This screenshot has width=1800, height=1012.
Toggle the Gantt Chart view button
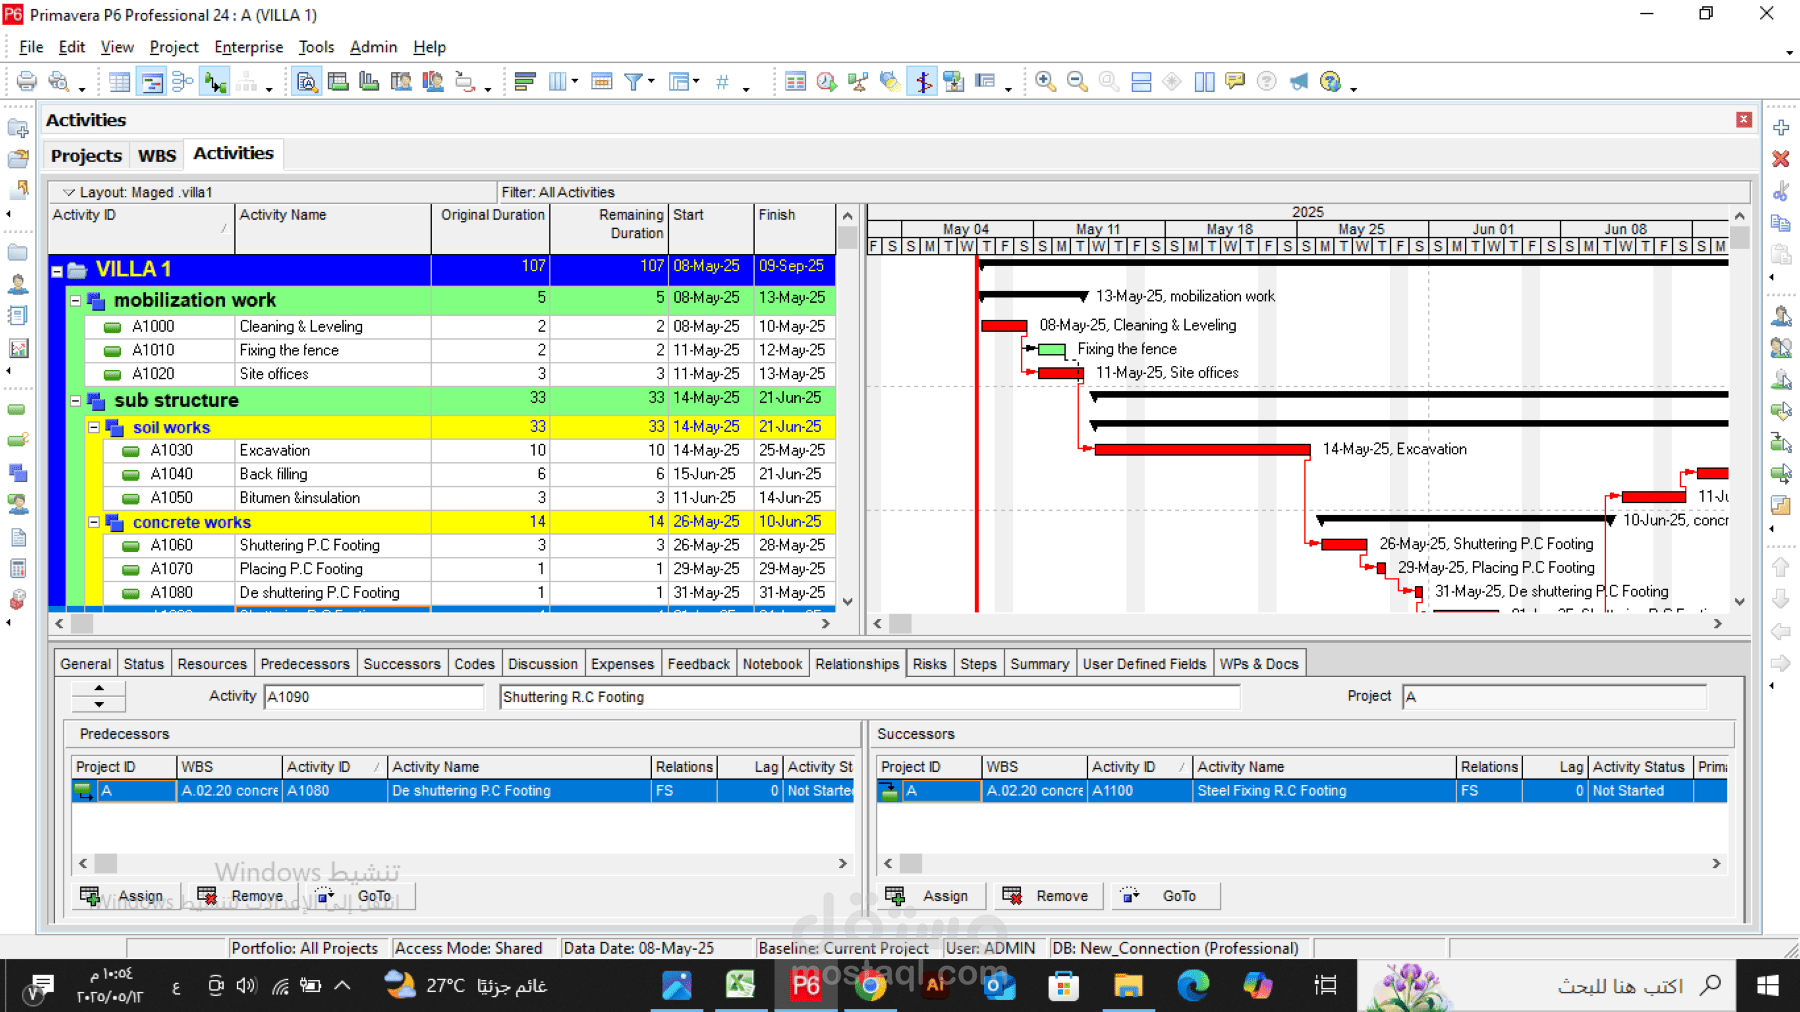[x=152, y=81]
